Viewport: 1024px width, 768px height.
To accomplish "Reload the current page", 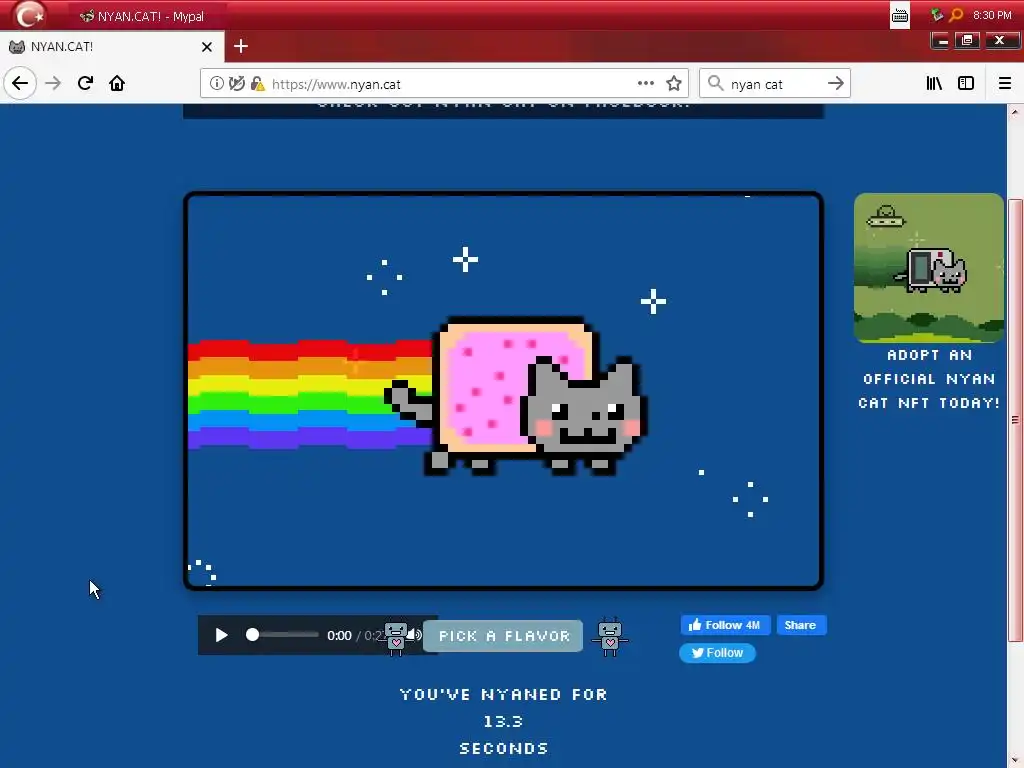I will 85,84.
